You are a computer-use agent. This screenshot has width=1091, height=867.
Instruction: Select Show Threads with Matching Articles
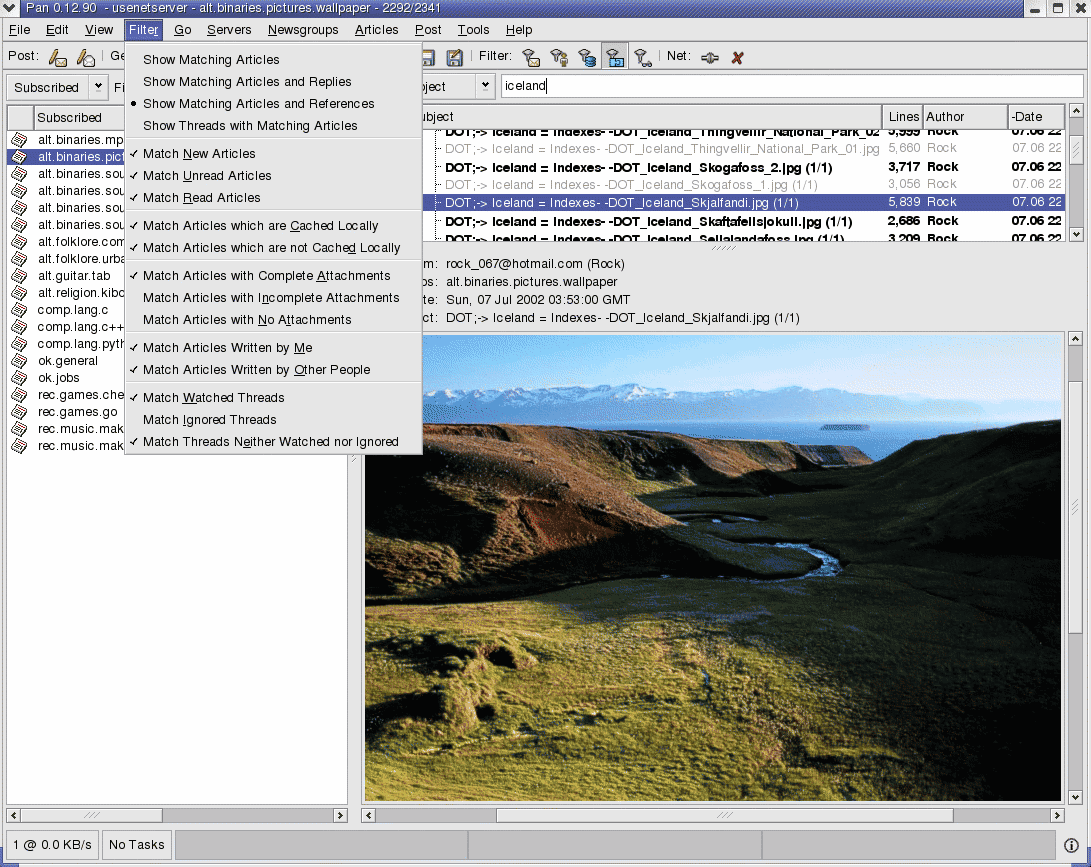(x=273, y=127)
